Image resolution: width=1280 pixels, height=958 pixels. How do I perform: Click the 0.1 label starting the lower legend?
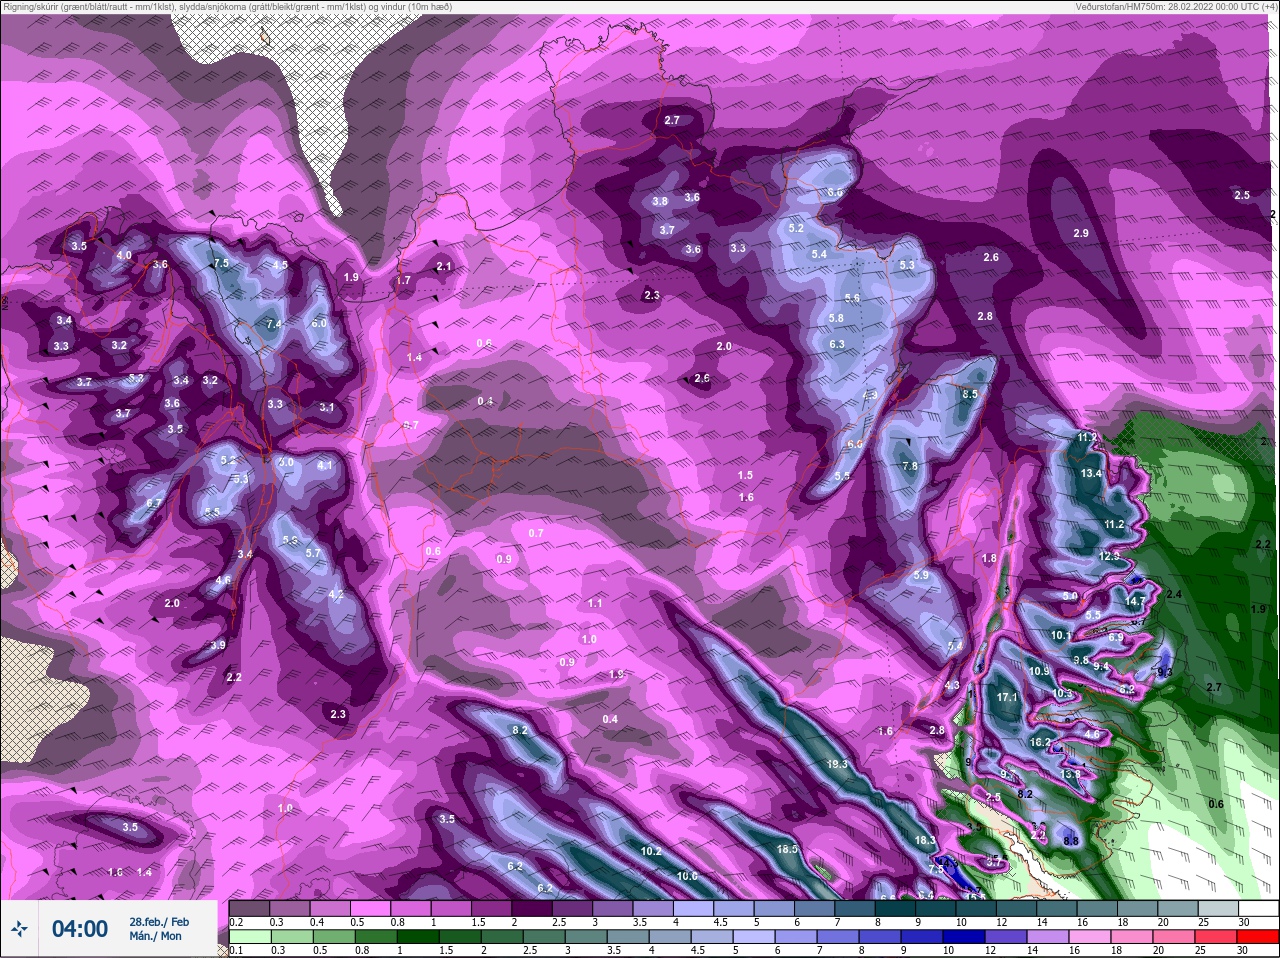(x=236, y=951)
